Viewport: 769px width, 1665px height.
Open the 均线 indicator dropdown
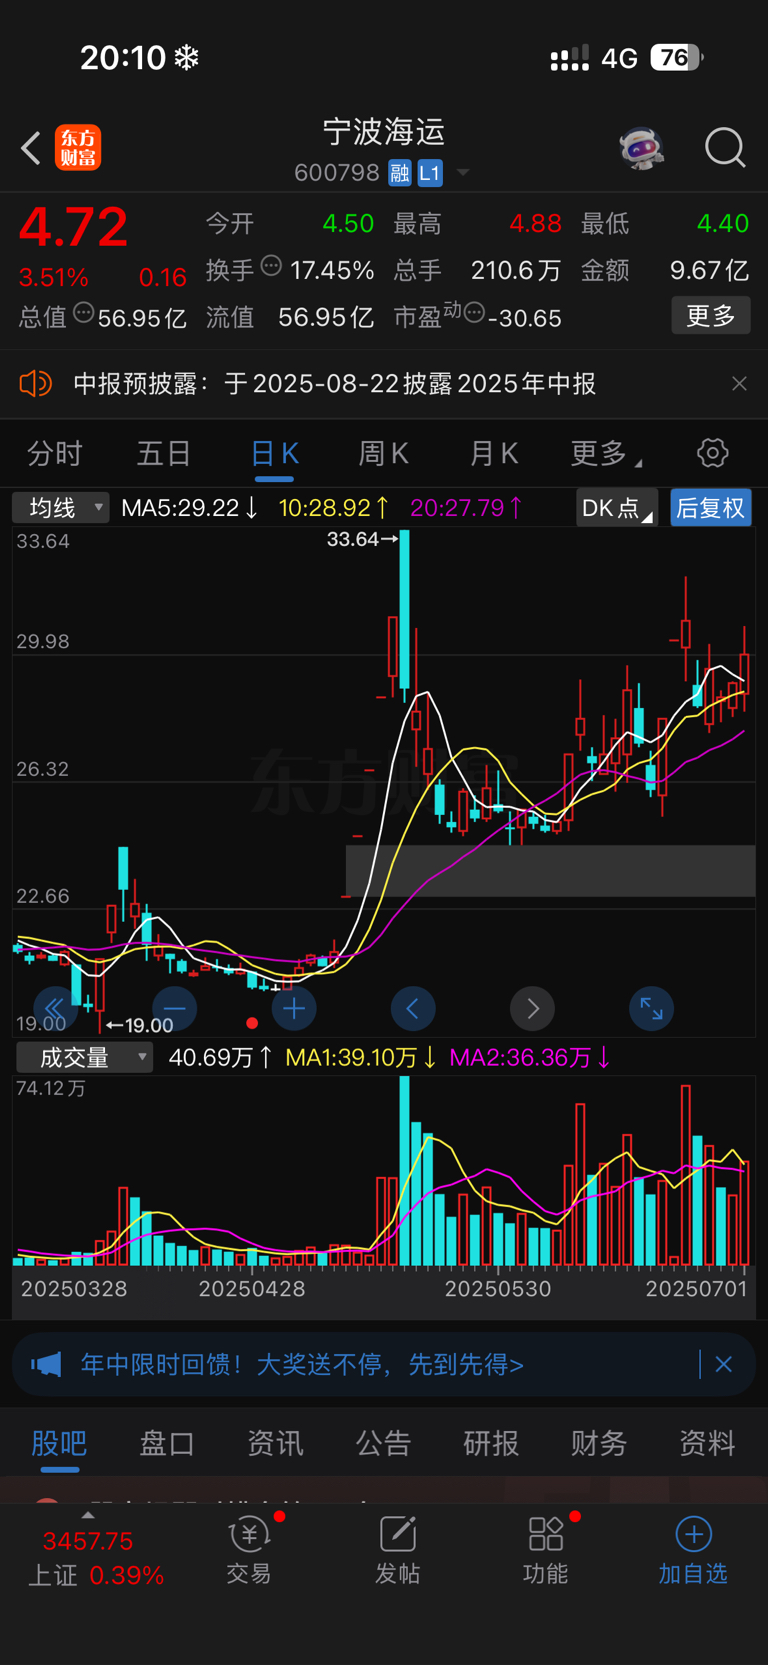pyautogui.click(x=60, y=508)
